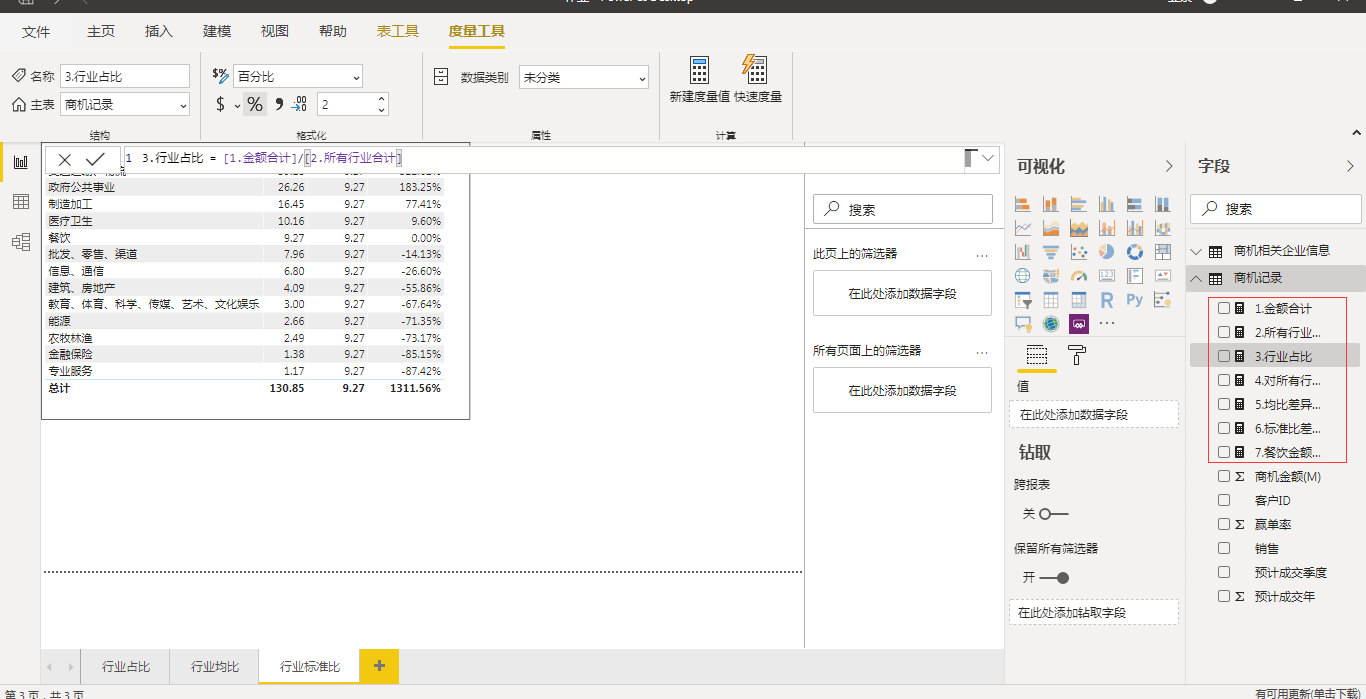The width and height of the screenshot is (1366, 699).
Task: Insert a donut chart visual
Action: (x=1135, y=252)
